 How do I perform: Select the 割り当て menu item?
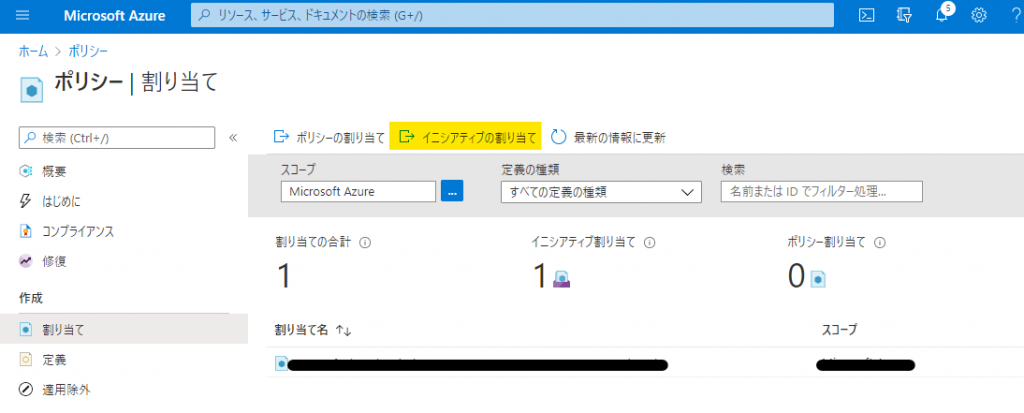124,329
